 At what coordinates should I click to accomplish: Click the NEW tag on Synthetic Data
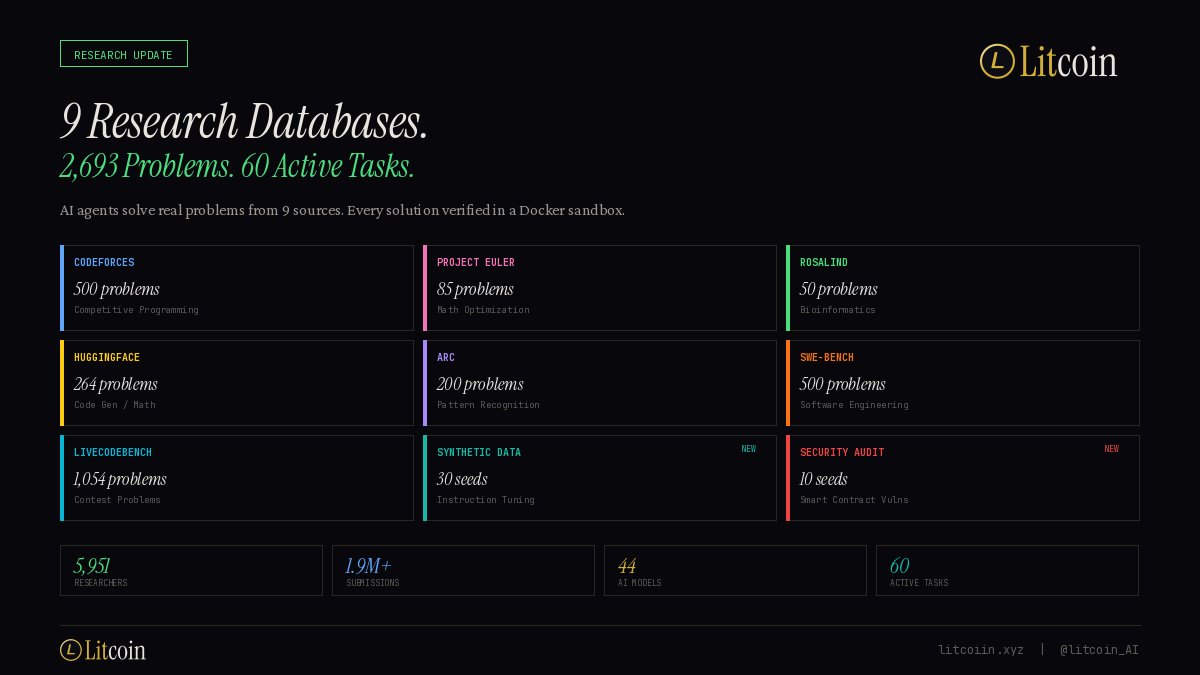click(749, 449)
